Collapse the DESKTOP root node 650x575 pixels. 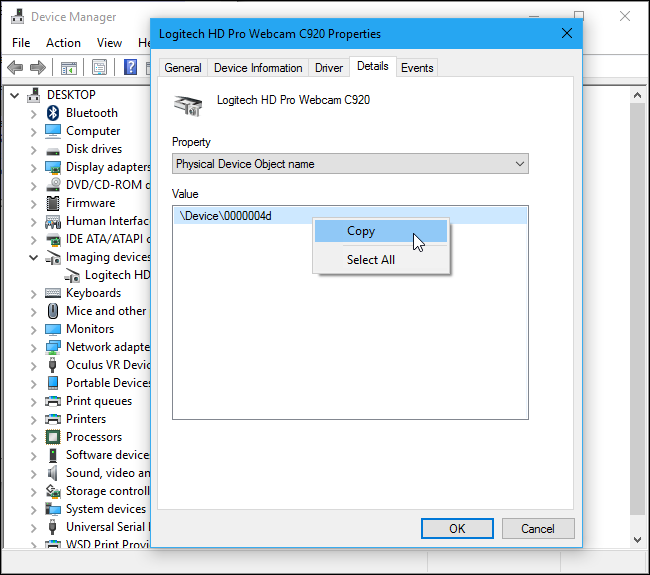click(15, 96)
